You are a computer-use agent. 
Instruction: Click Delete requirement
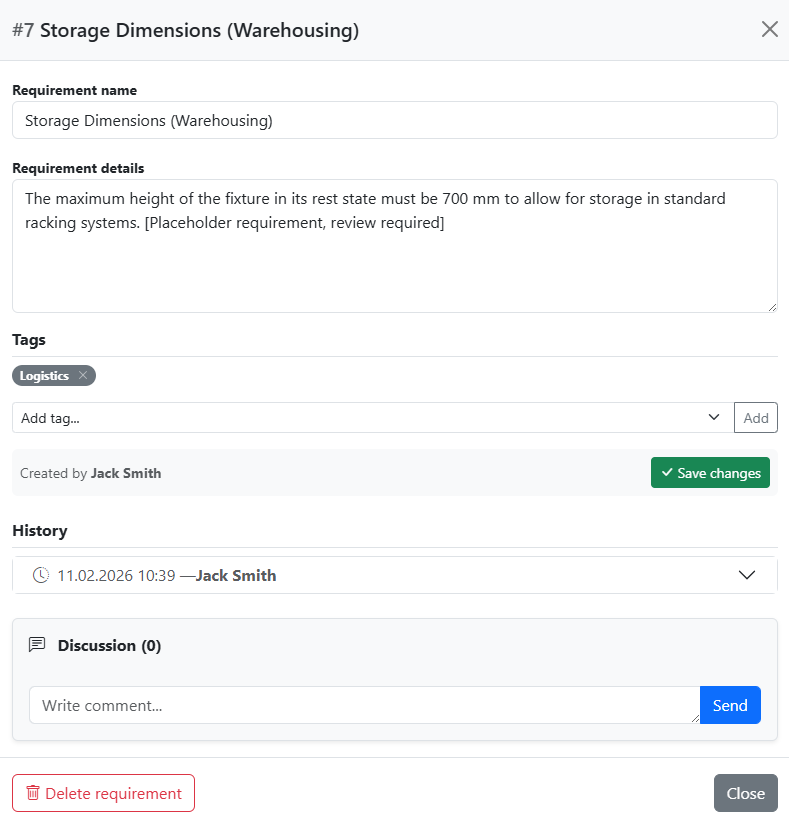click(x=103, y=792)
